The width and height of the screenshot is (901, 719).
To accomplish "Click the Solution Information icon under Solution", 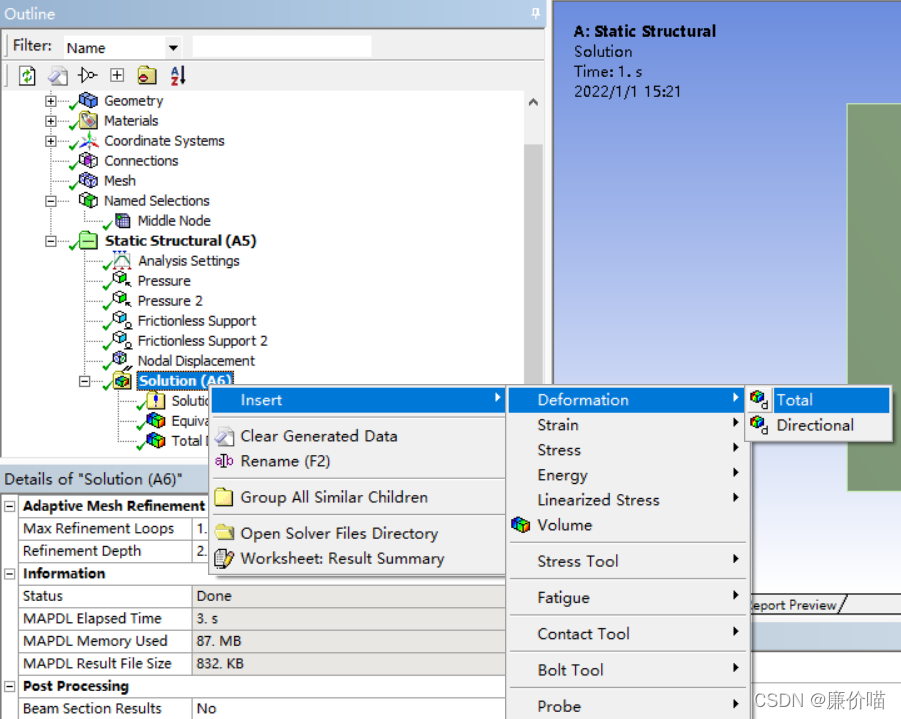I will (x=156, y=401).
